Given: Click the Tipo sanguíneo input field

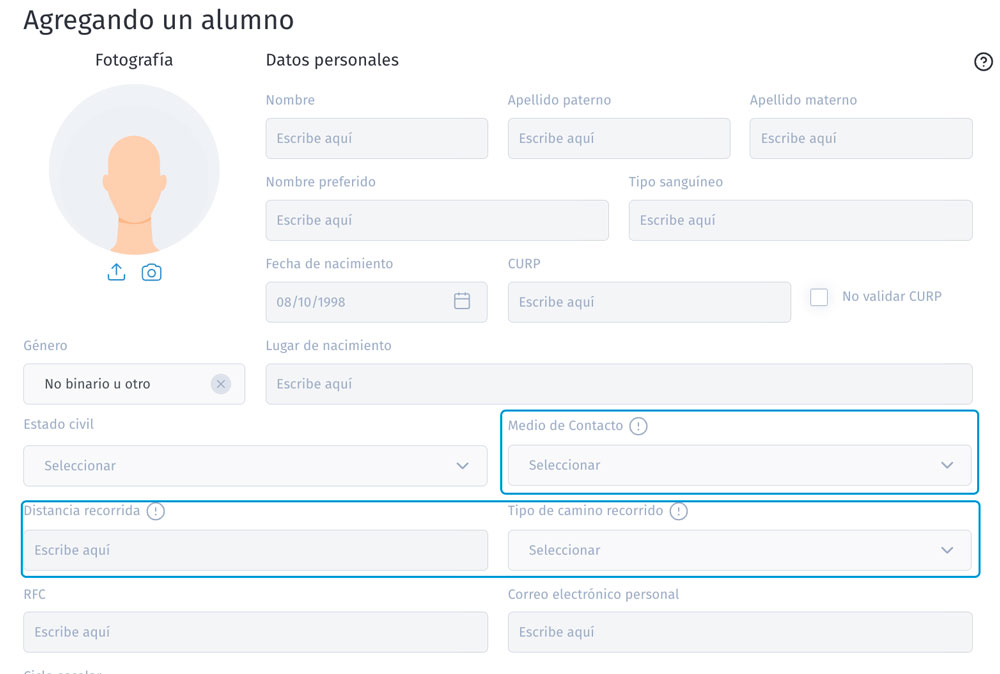Looking at the screenshot, I should (800, 220).
